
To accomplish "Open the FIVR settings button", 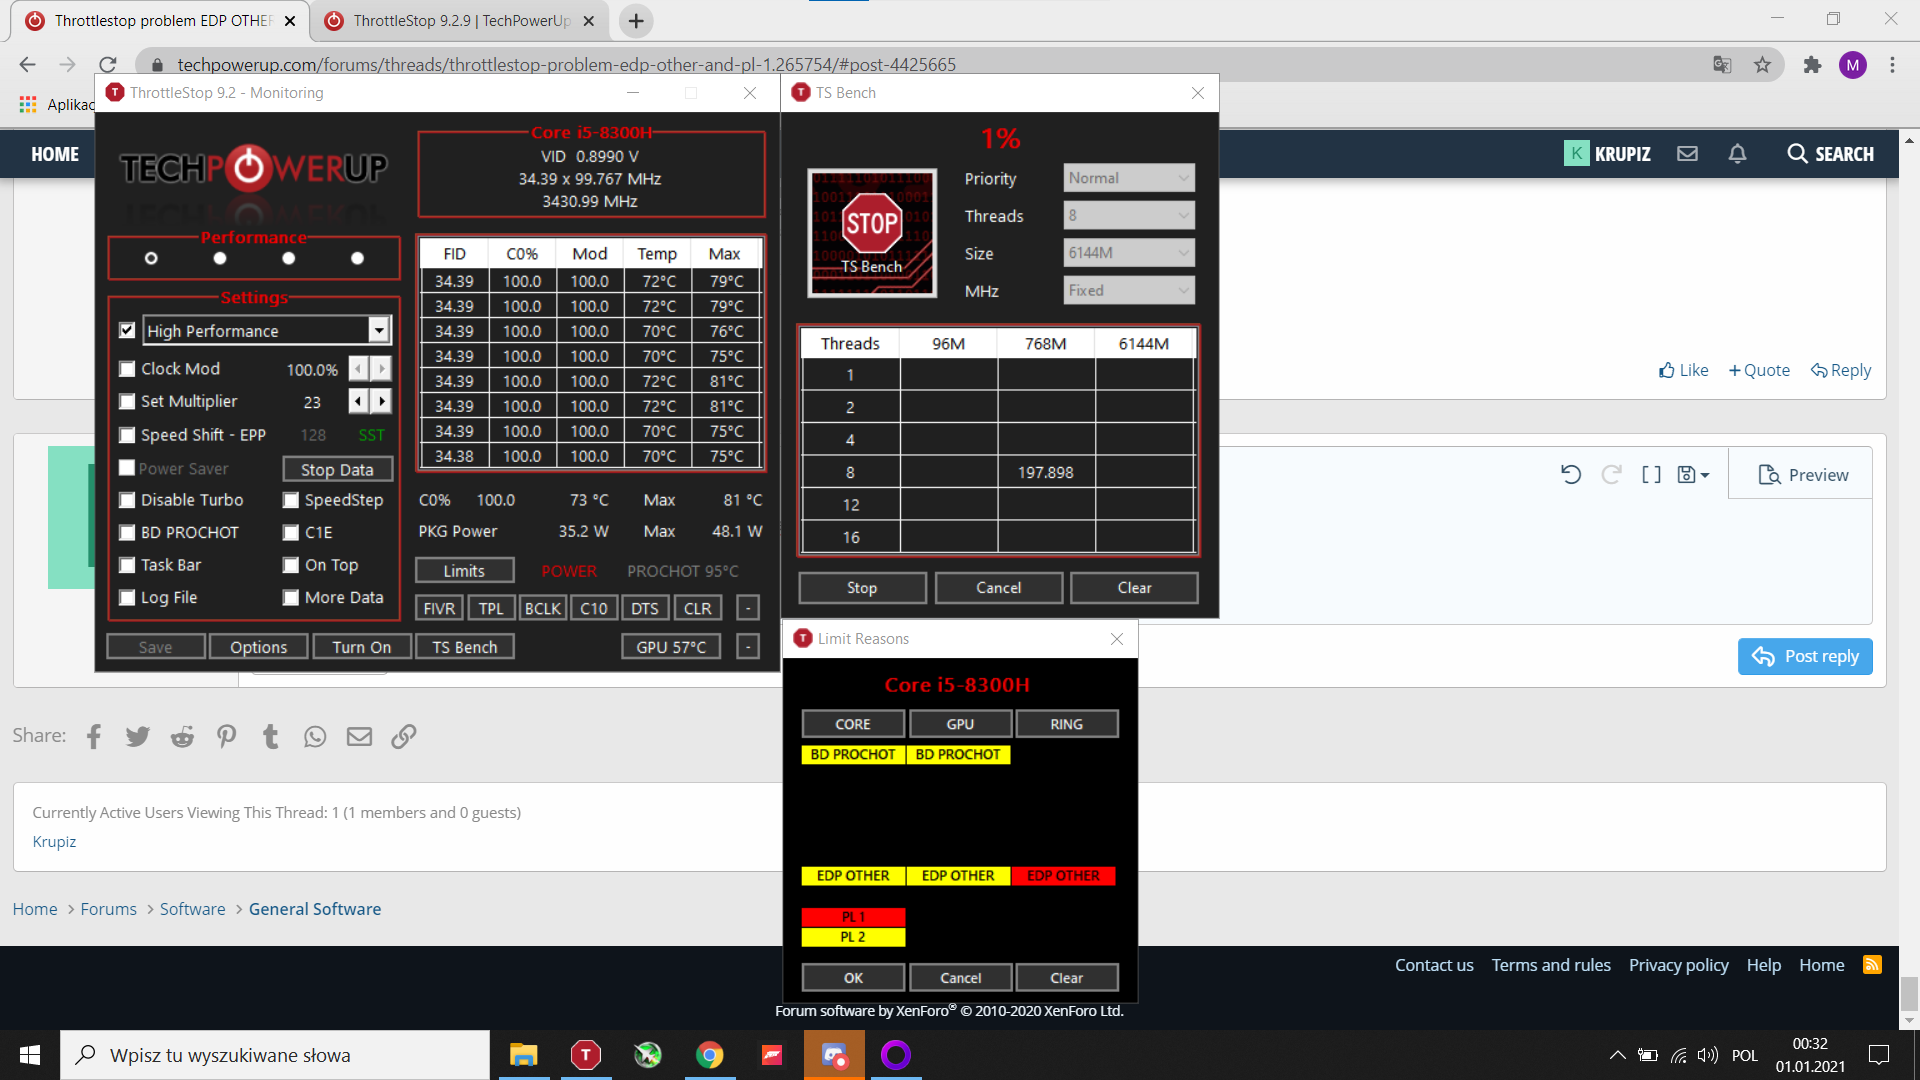I will click(439, 608).
